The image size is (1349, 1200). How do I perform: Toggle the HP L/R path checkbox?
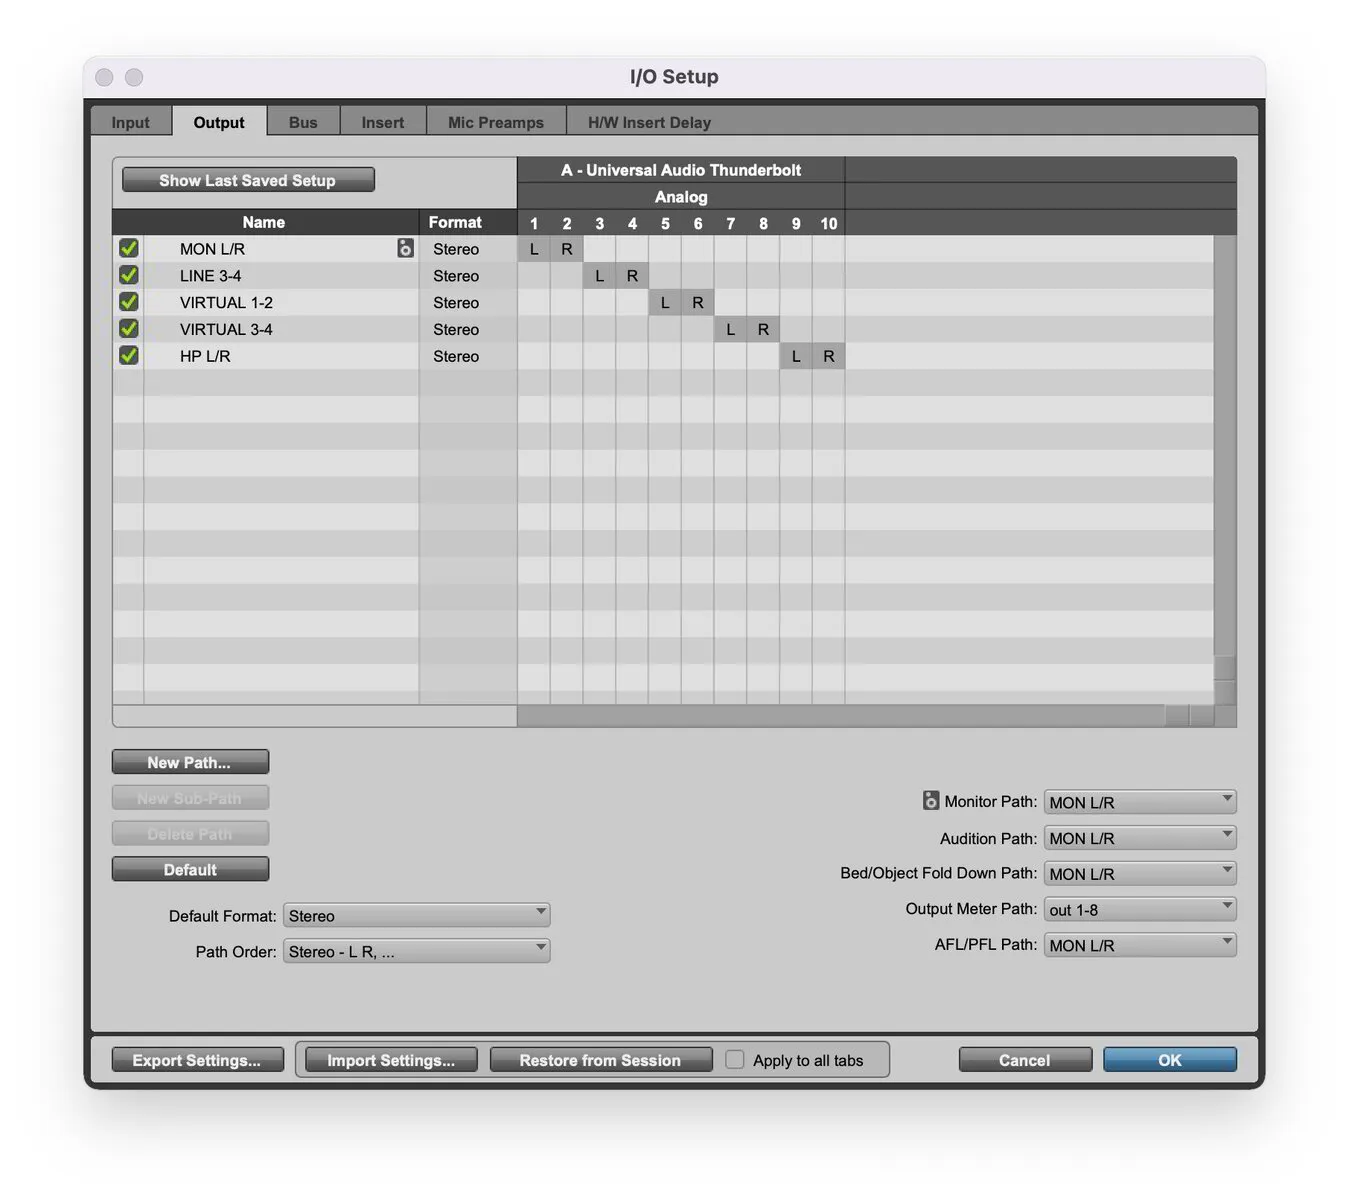coord(128,356)
